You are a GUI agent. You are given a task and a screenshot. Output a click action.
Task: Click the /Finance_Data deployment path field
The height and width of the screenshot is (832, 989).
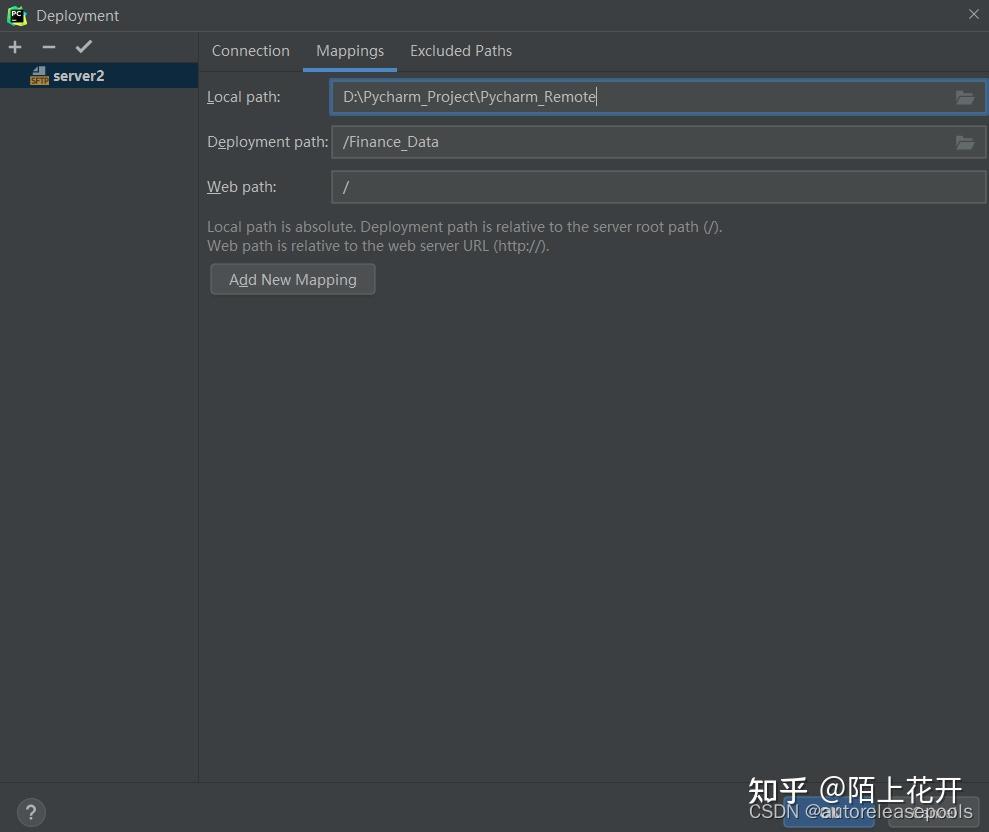[x=600, y=142]
